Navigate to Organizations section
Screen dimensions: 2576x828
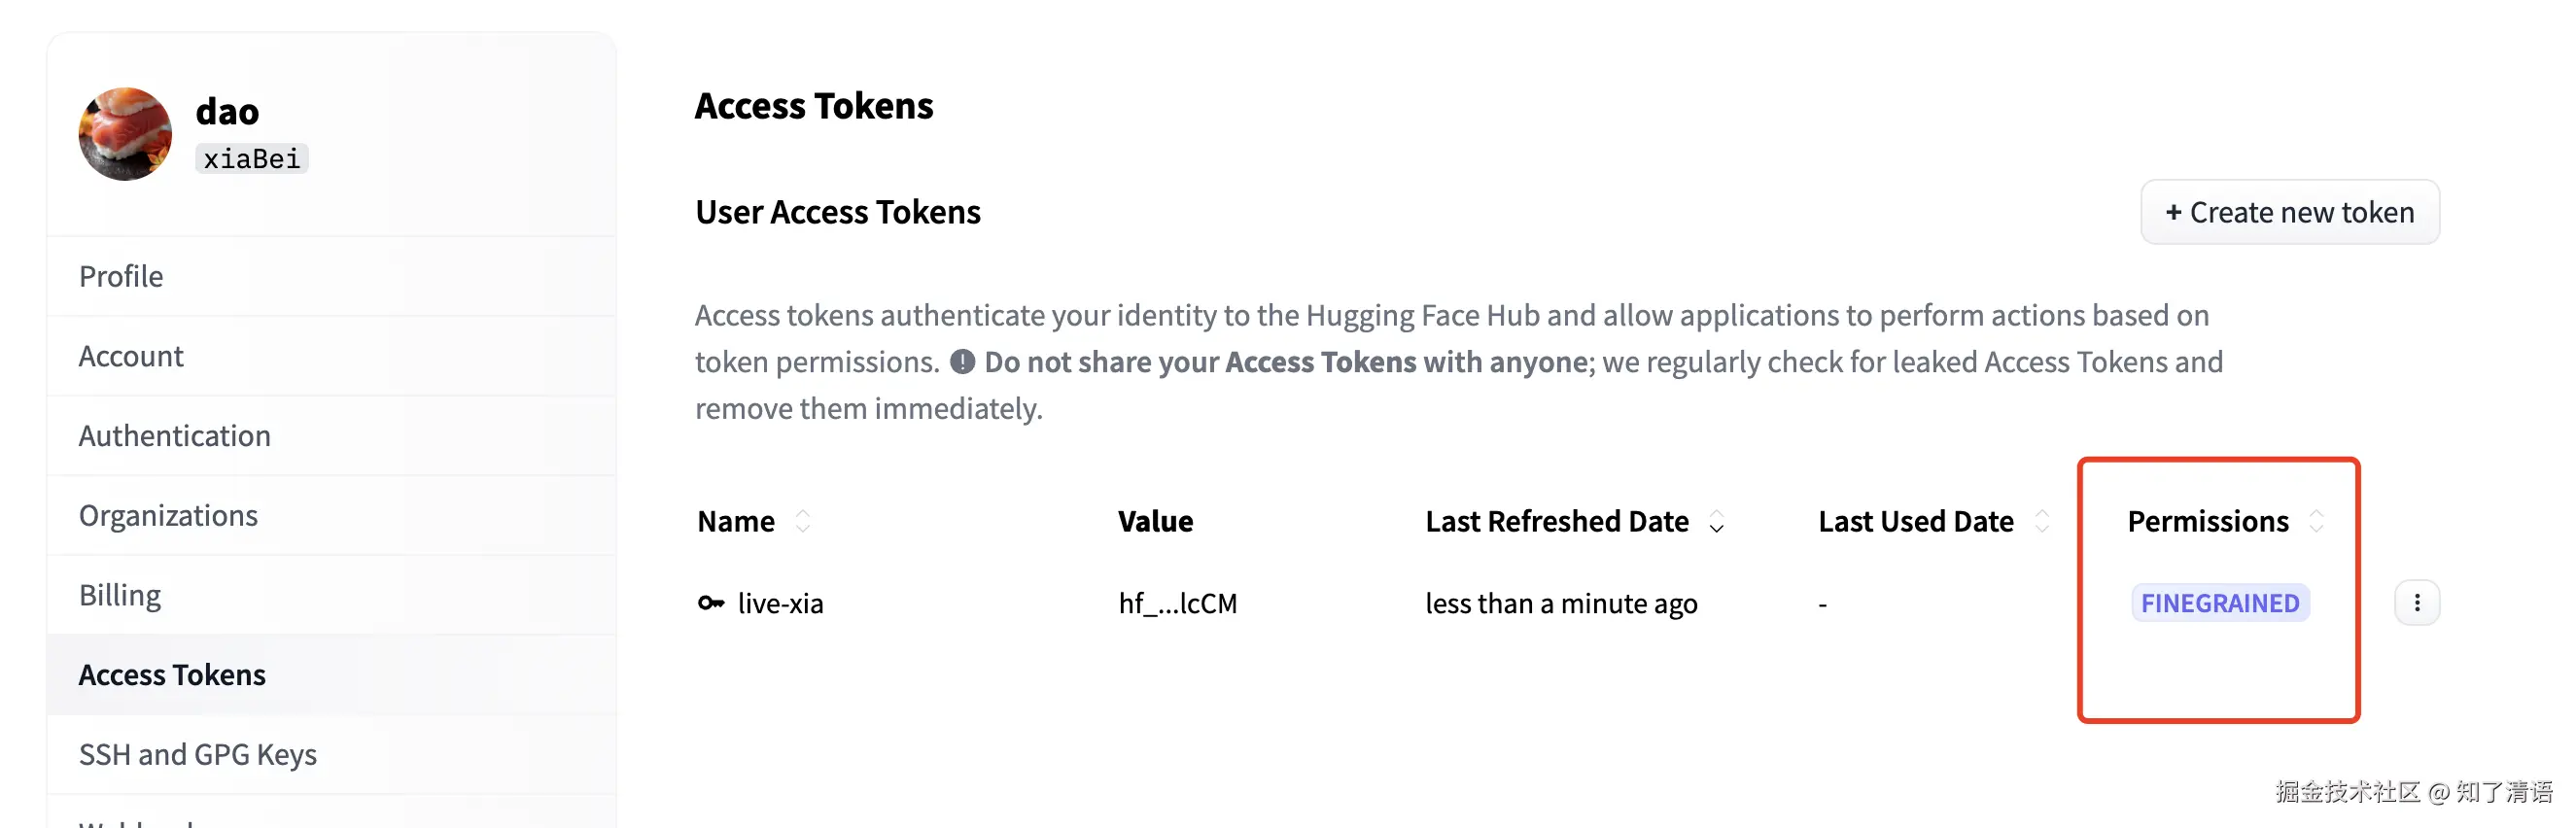pos(168,515)
